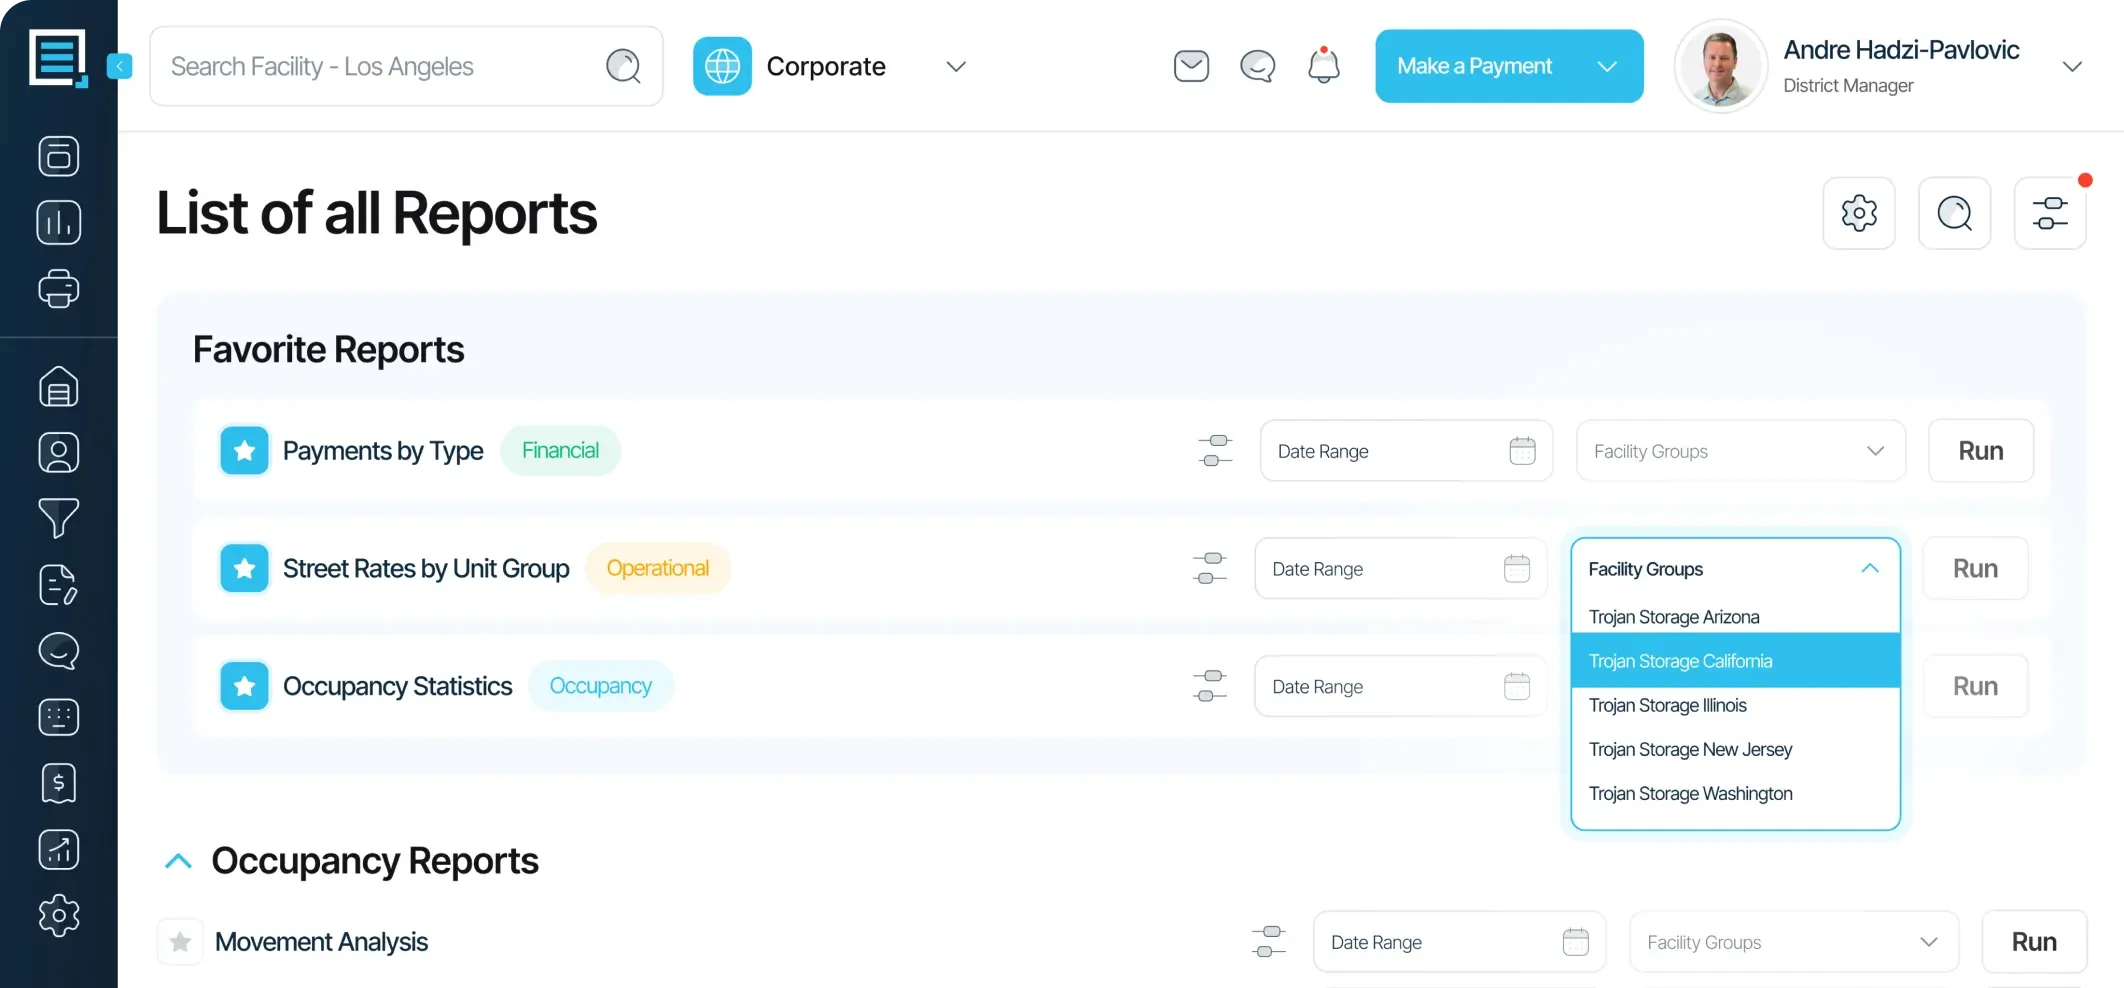Select Trojan Storage California

tap(1736, 660)
